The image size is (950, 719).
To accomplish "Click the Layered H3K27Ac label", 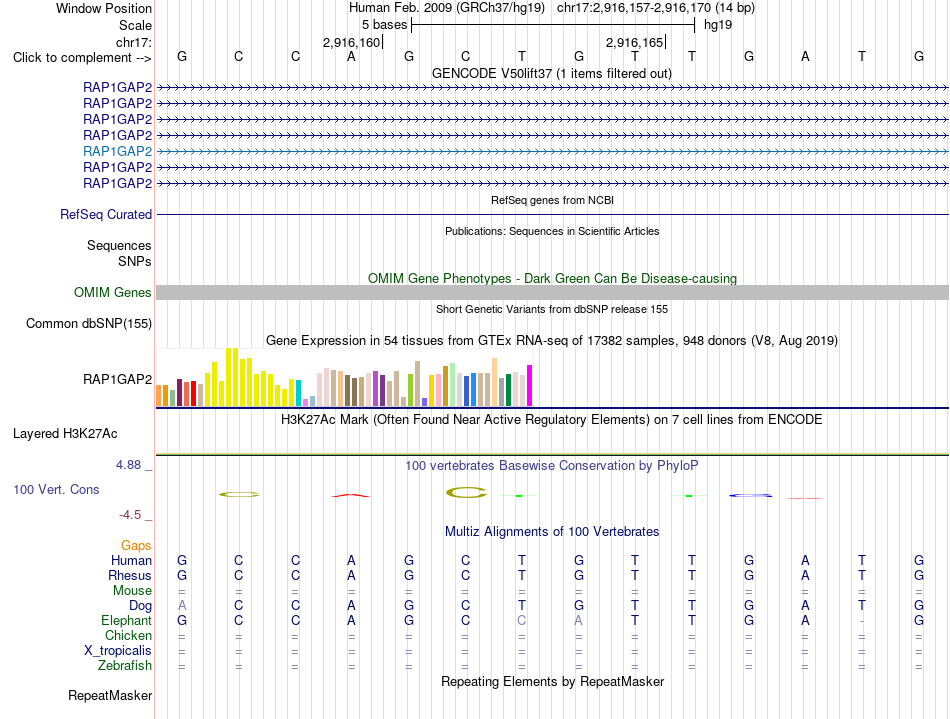I will coord(65,434).
